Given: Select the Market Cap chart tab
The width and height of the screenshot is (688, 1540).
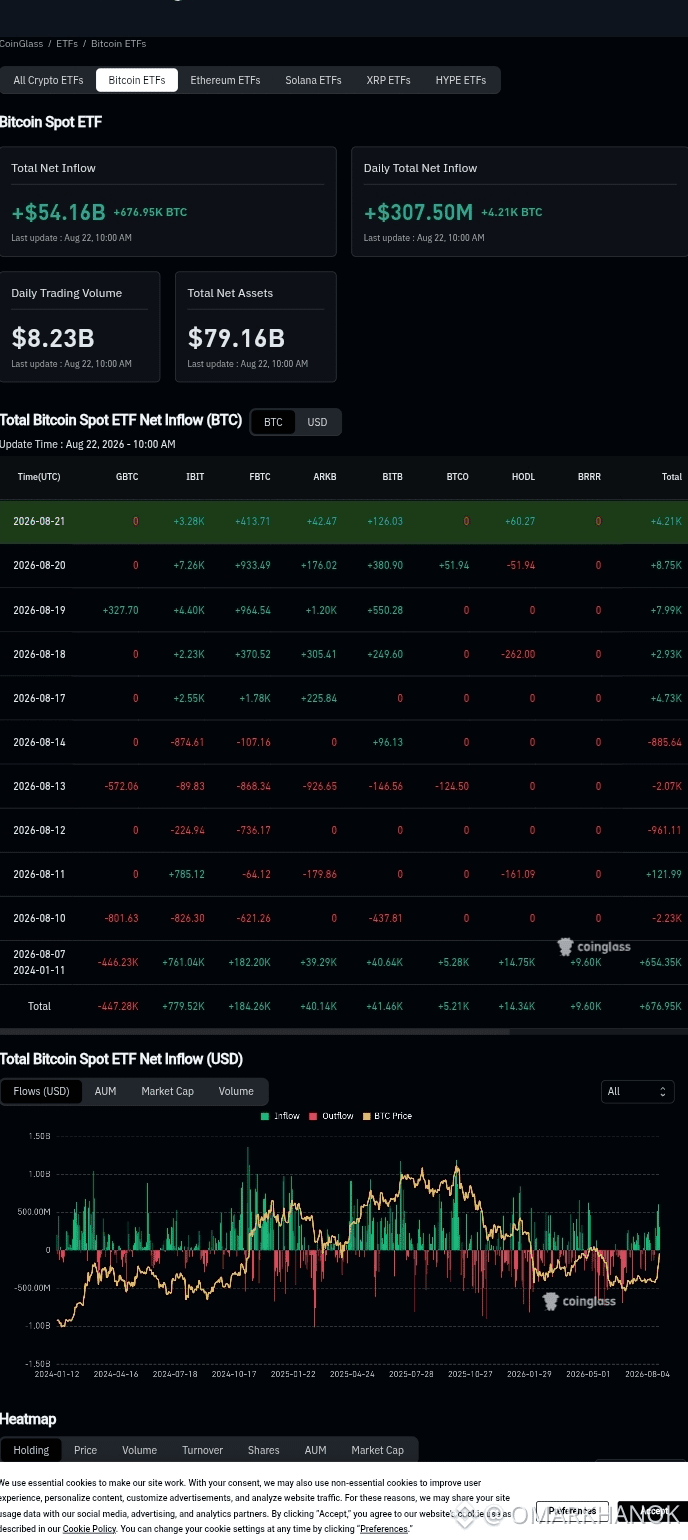Looking at the screenshot, I should click(x=167, y=1091).
